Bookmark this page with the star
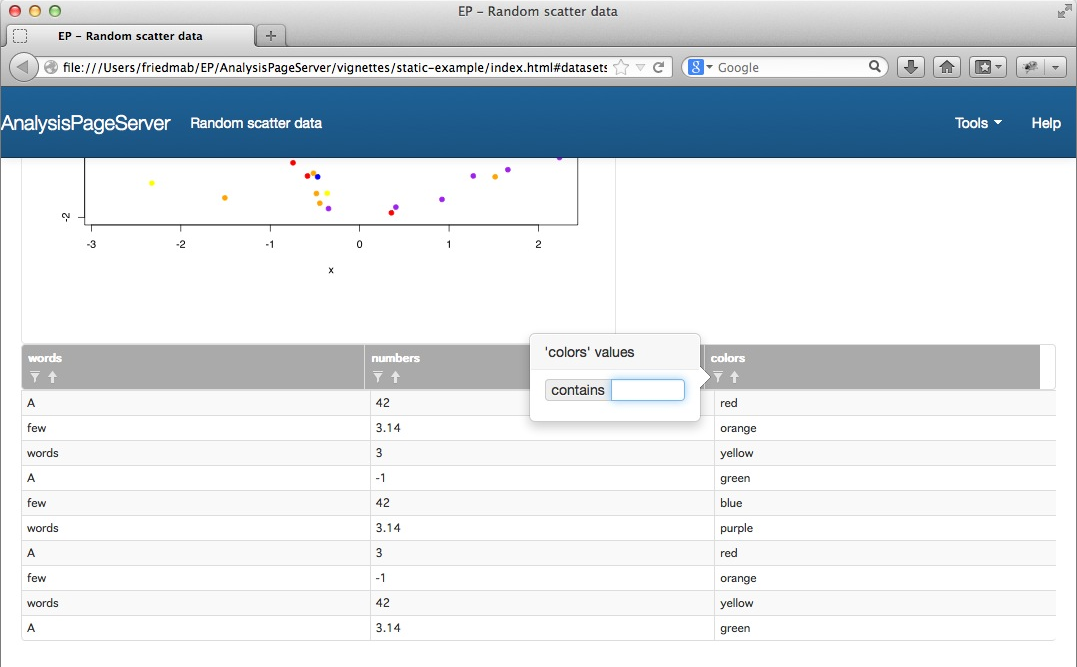 coord(621,67)
